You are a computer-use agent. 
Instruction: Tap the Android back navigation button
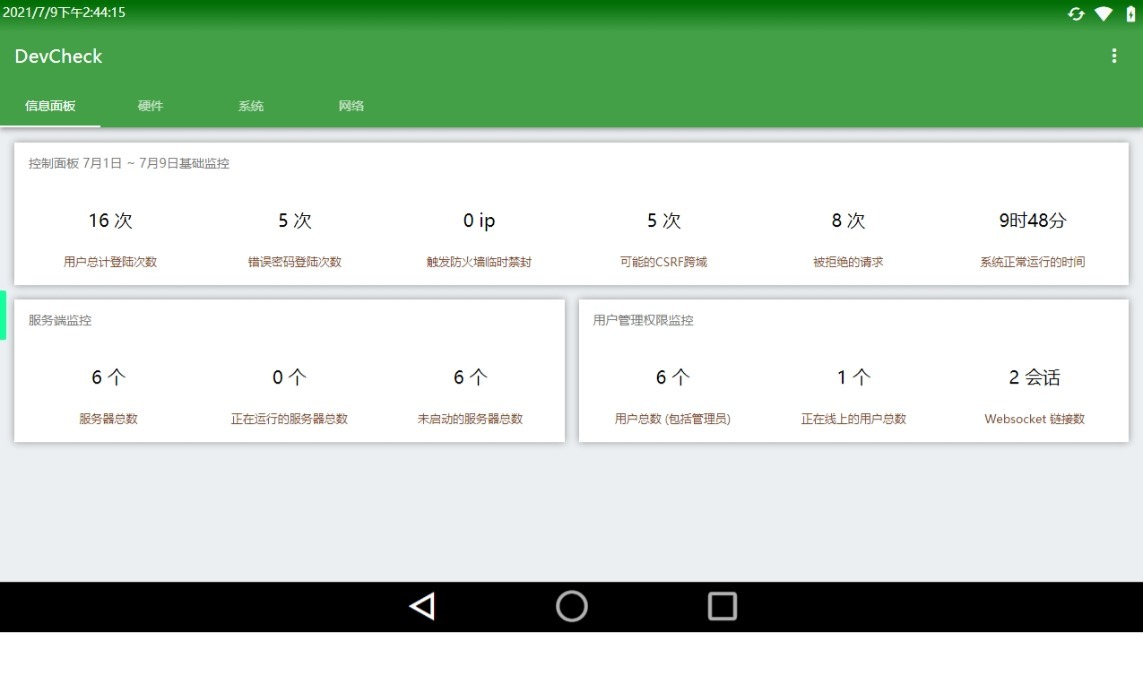[423, 606]
